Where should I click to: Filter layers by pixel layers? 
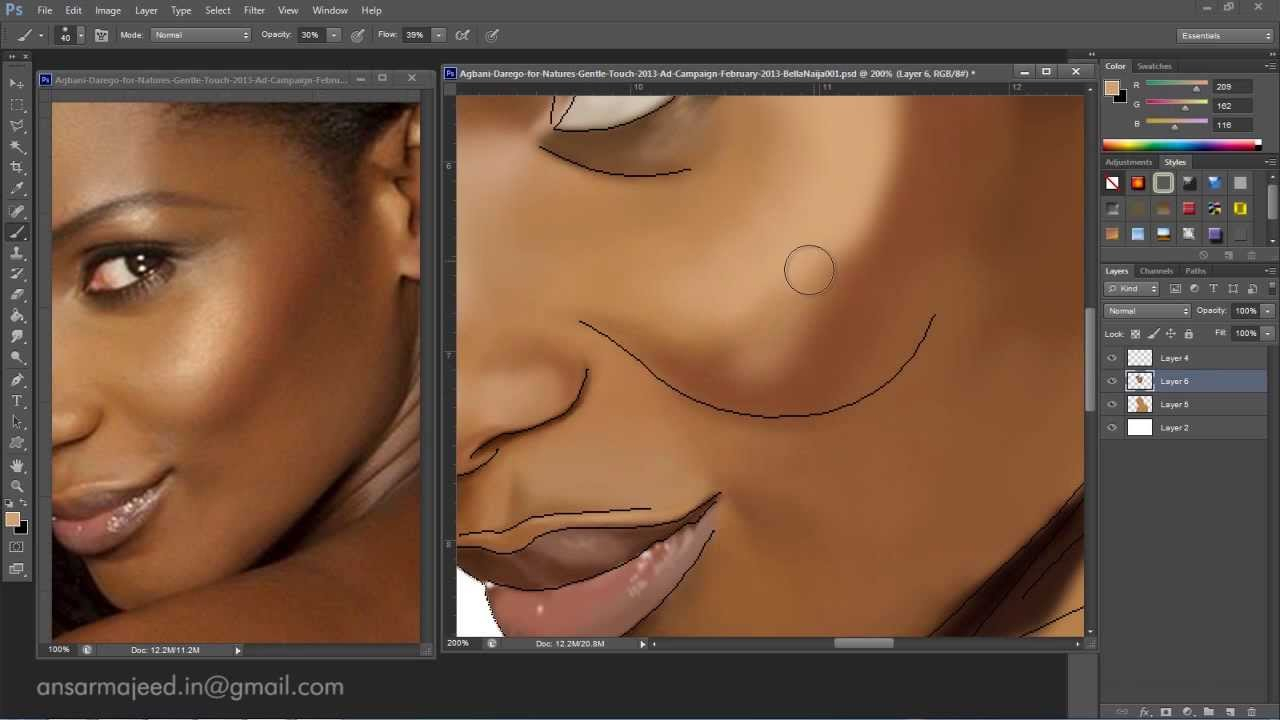pyautogui.click(x=1175, y=289)
